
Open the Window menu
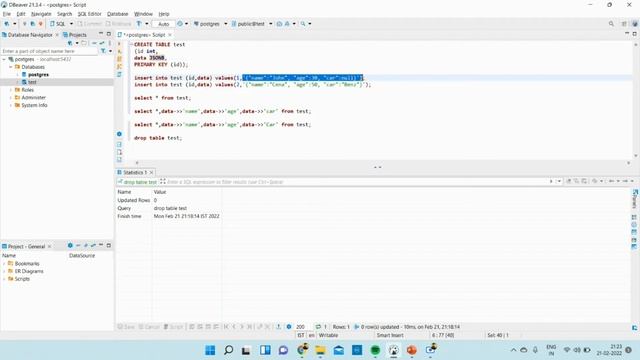(143, 14)
